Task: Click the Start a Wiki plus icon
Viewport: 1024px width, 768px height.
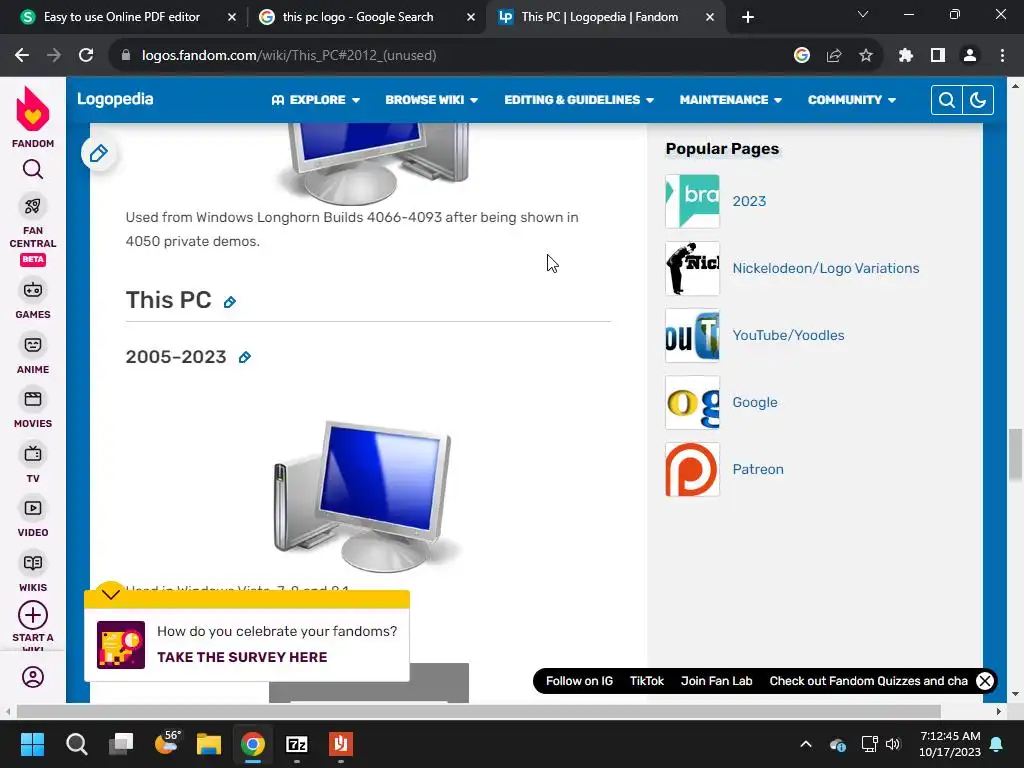Action: (33, 615)
